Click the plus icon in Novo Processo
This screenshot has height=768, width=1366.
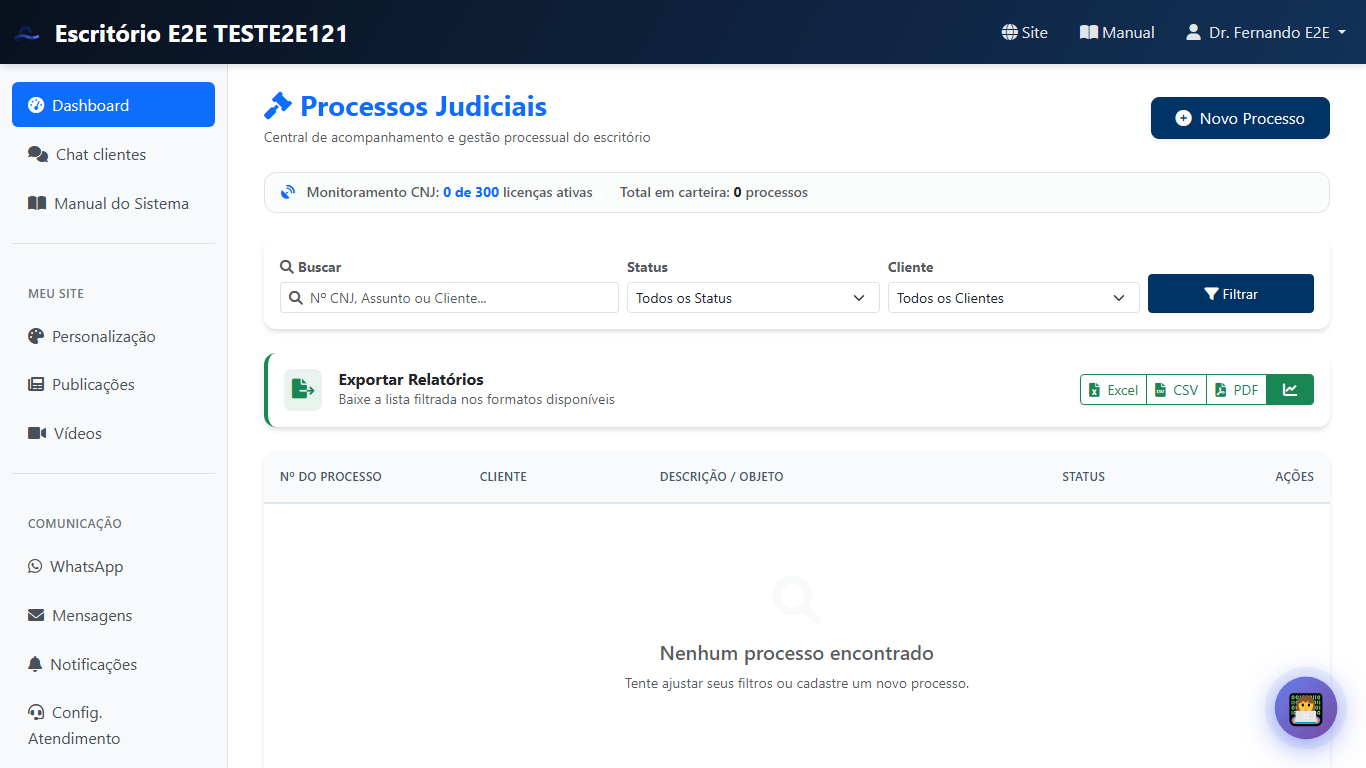[1183, 118]
